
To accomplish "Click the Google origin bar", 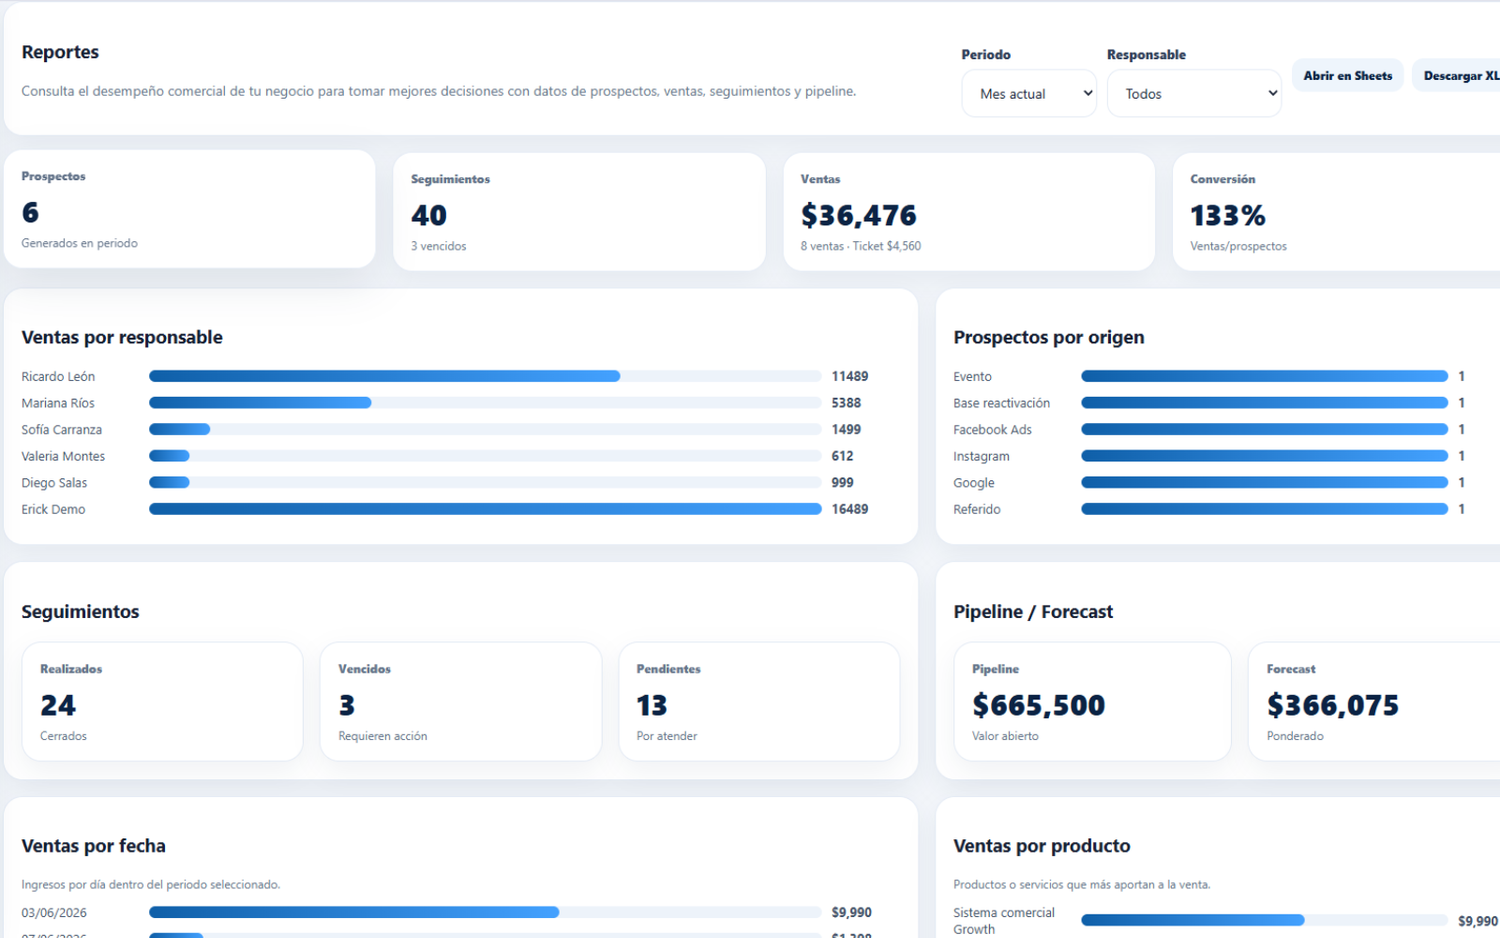I will point(1265,482).
